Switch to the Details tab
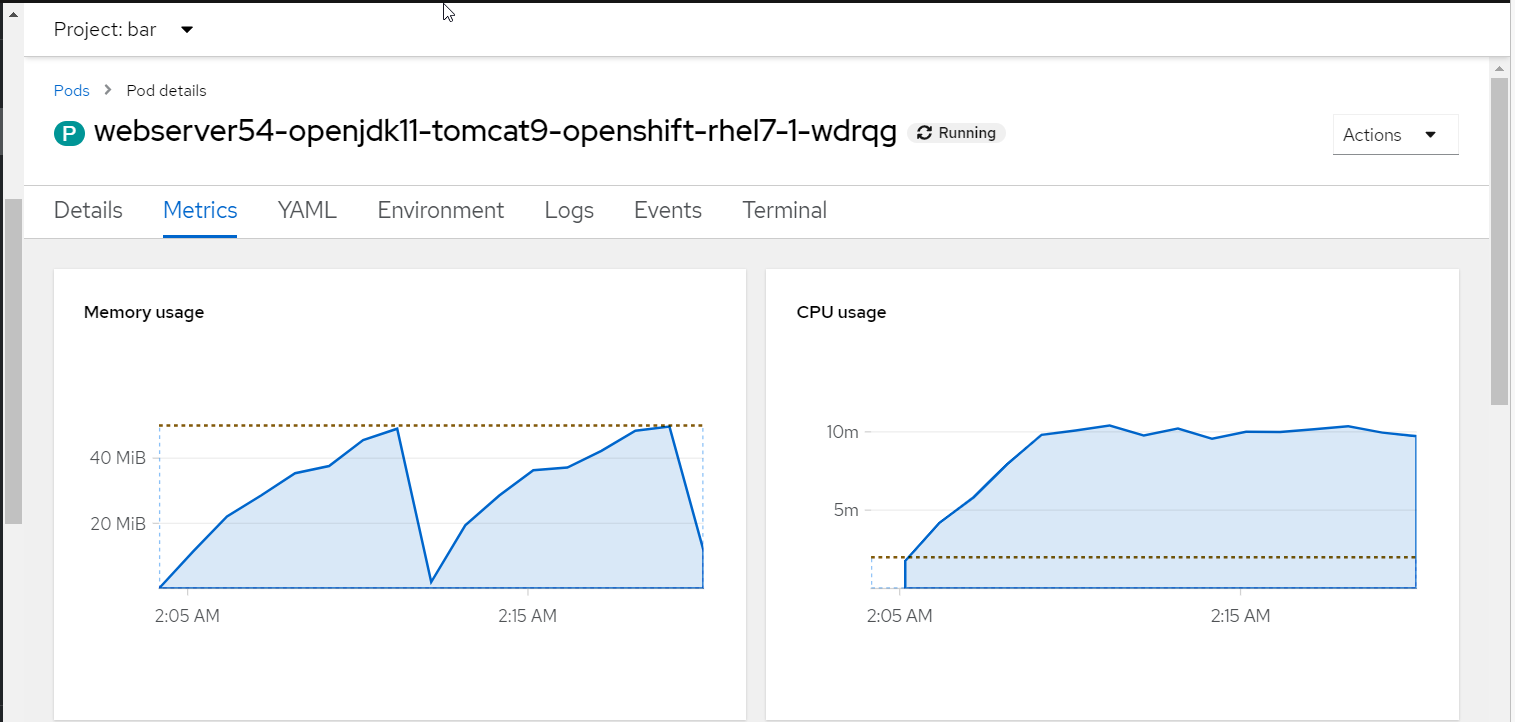The width and height of the screenshot is (1515, 722). [x=88, y=210]
